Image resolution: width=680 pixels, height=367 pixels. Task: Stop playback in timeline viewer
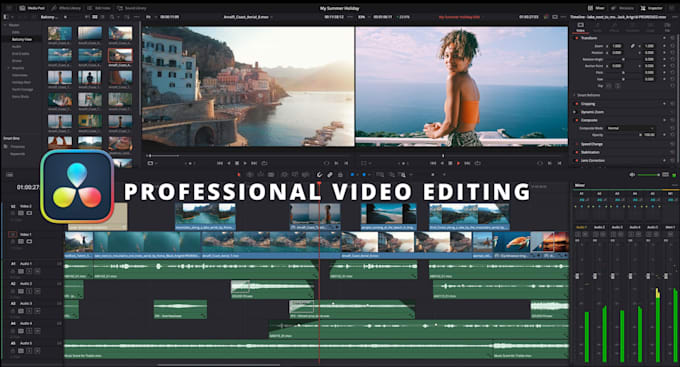click(x=450, y=164)
